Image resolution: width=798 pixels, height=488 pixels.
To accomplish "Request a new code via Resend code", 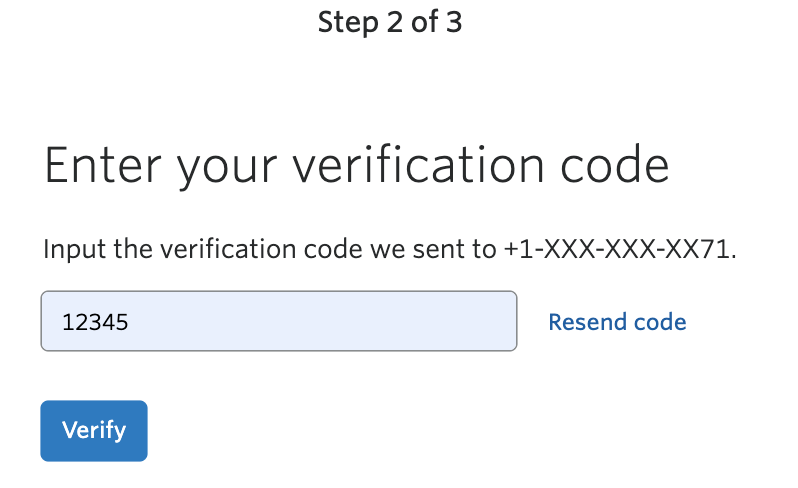I will coord(617,322).
